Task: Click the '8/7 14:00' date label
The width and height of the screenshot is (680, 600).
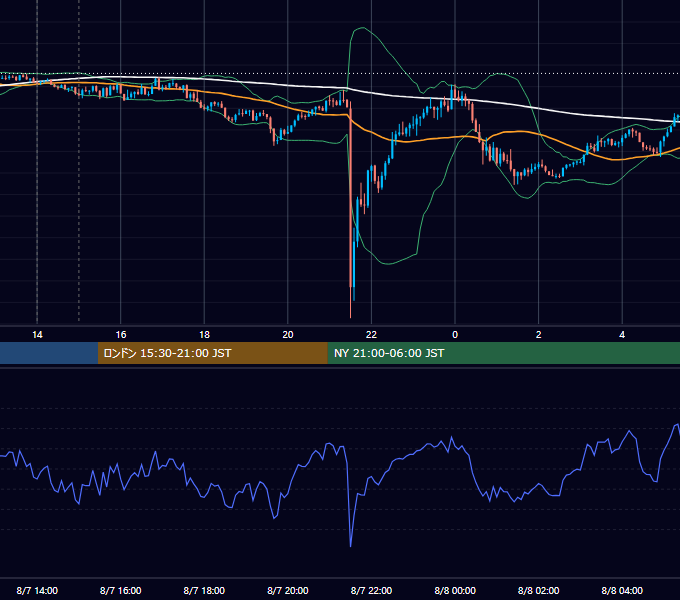Action: pos(37,590)
